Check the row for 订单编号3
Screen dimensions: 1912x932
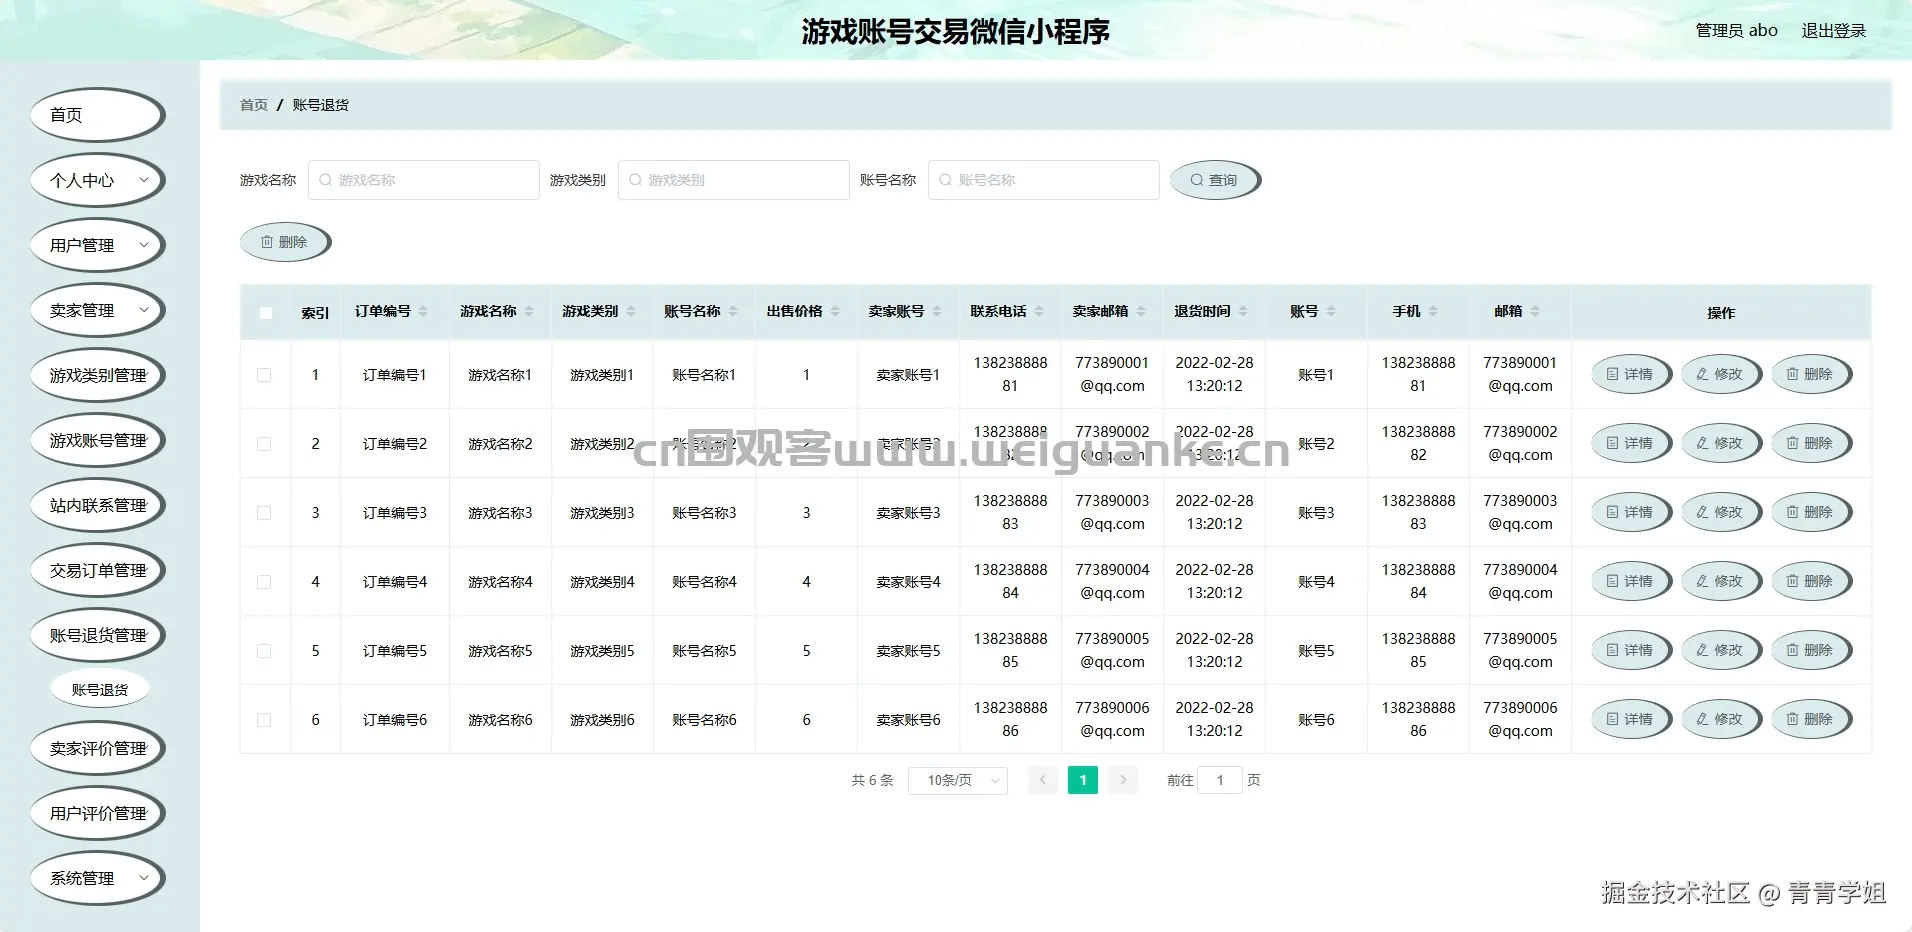pos(264,513)
